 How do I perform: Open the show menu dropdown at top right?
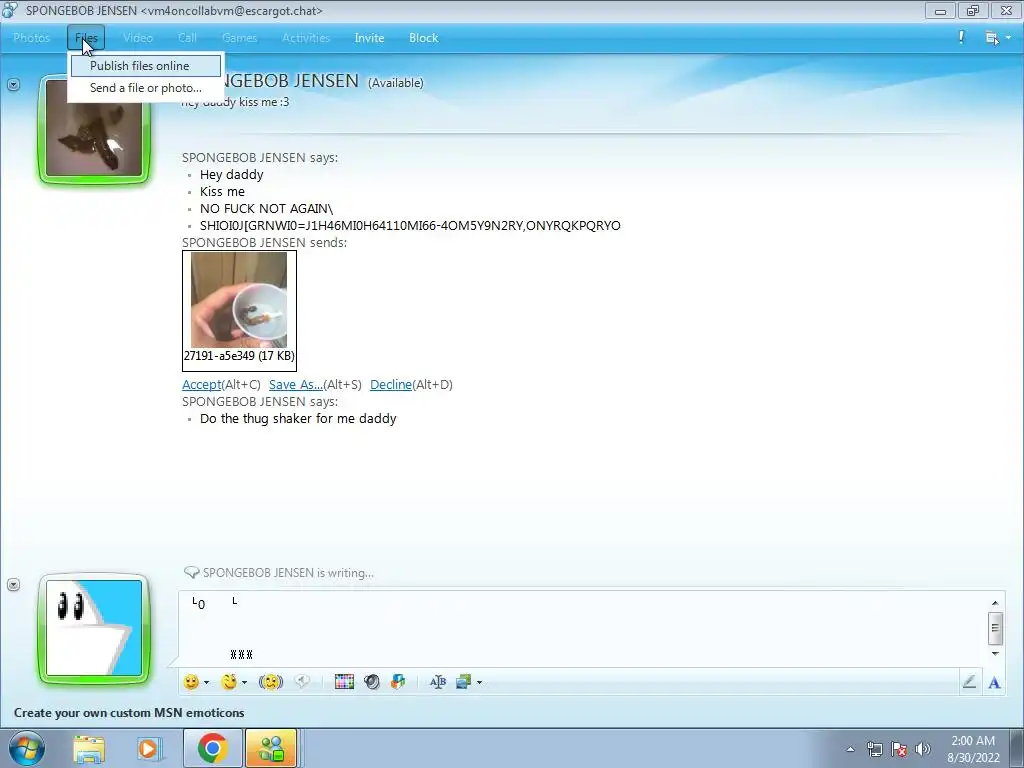(x=998, y=38)
